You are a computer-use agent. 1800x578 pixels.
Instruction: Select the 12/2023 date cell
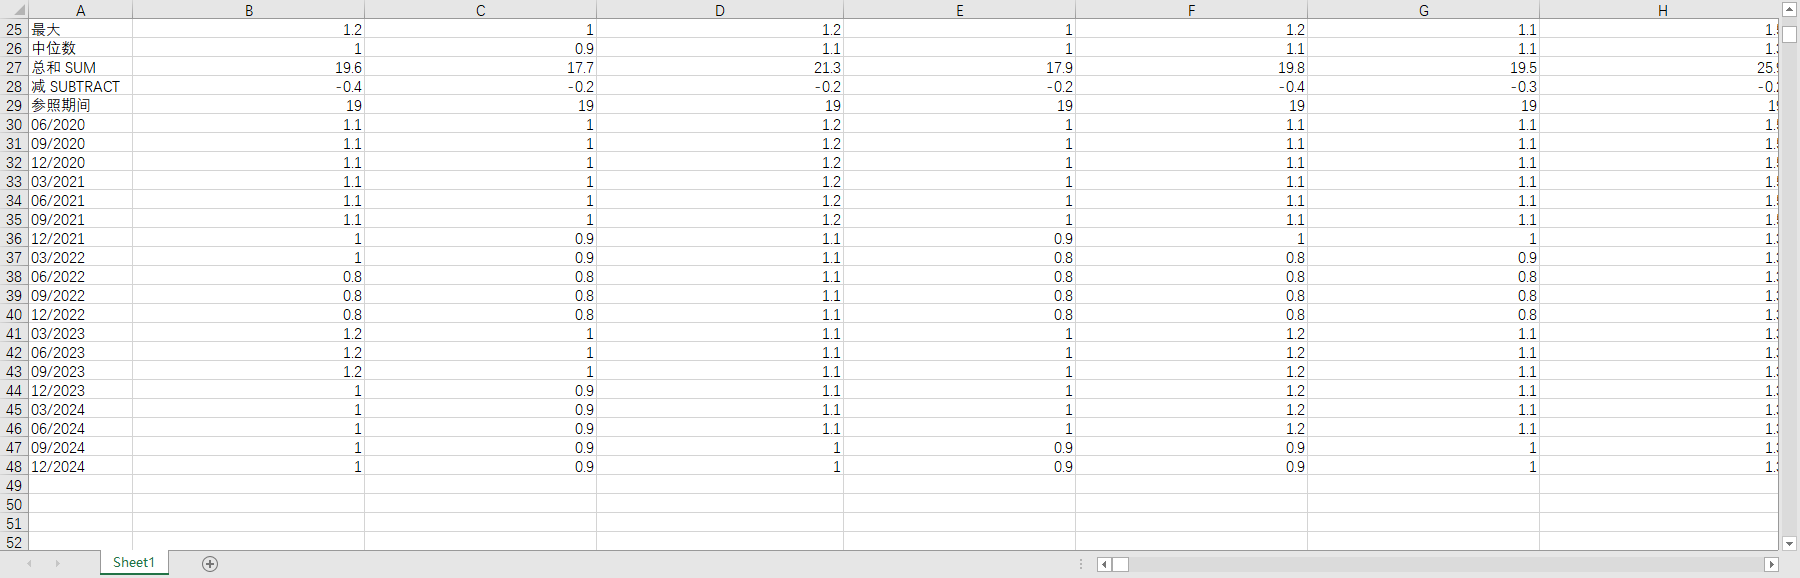(x=81, y=391)
